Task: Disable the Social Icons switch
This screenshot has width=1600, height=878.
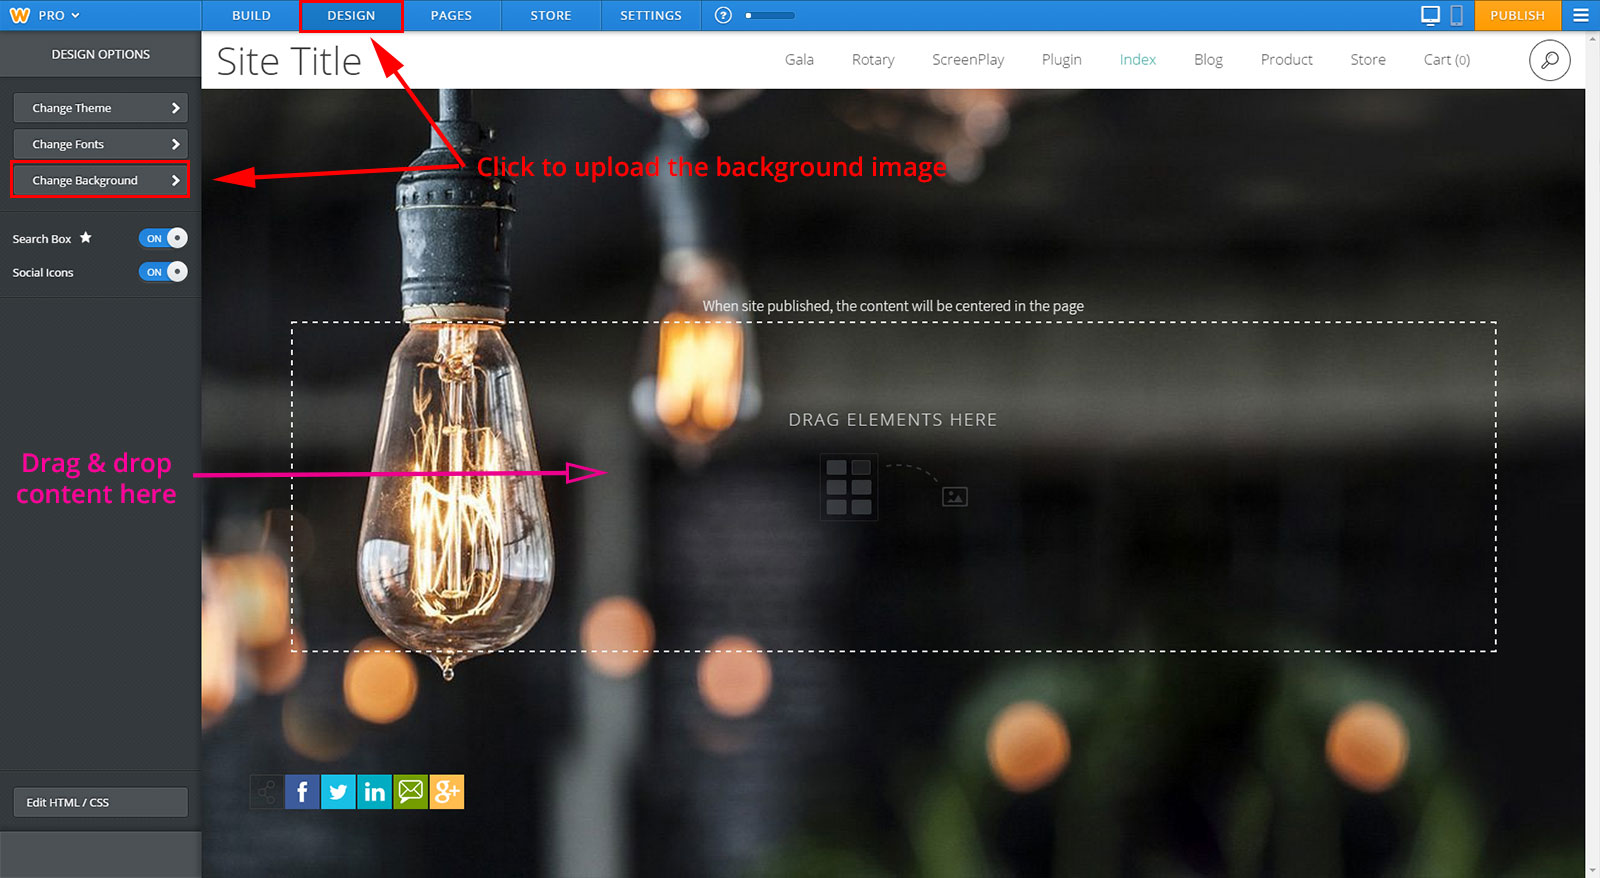Action: [163, 272]
